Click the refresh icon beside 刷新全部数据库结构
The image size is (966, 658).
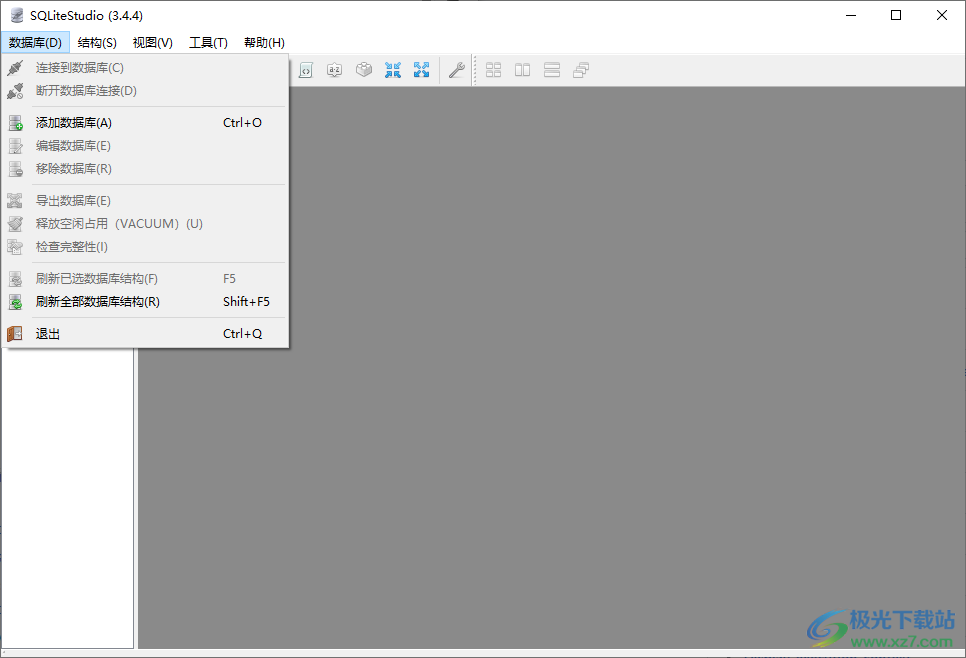(16, 301)
